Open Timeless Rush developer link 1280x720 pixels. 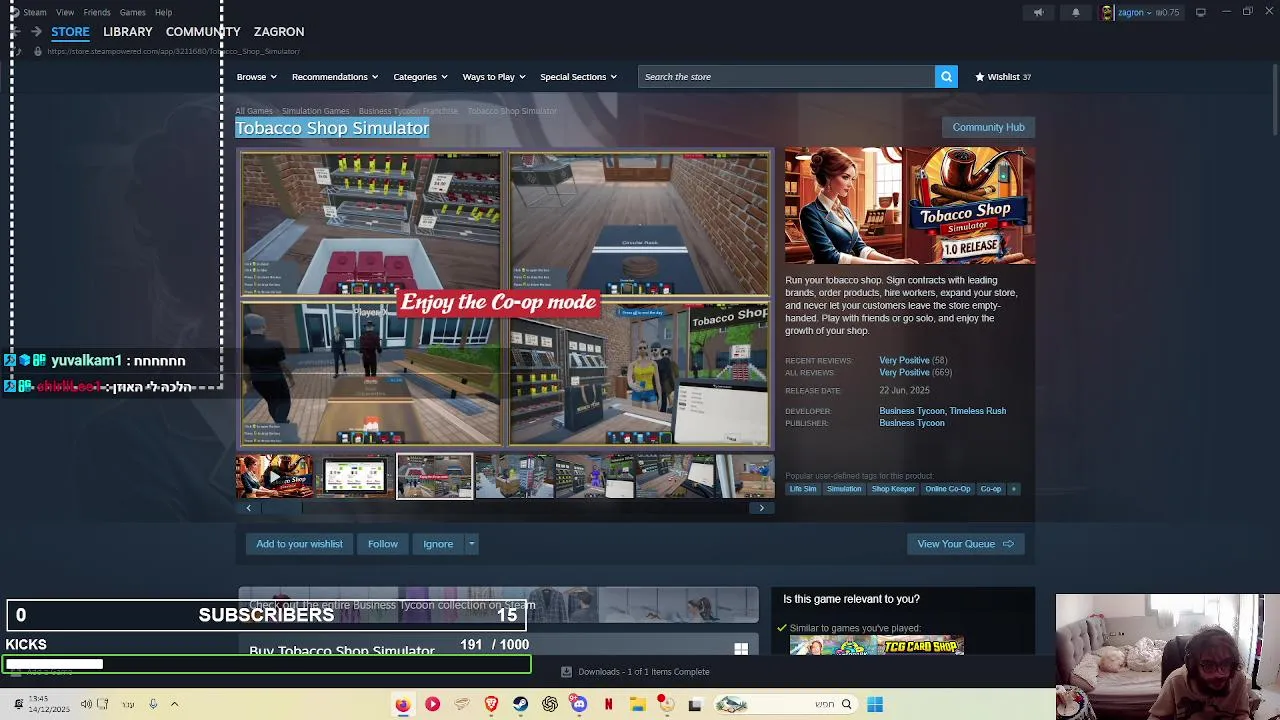(x=978, y=411)
